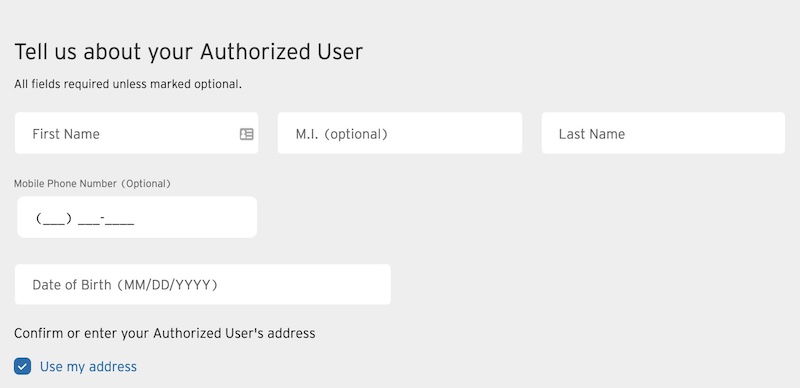Click "Confirm or enter your Authorized User's address" text
This screenshot has height=388, width=800.
tap(164, 333)
